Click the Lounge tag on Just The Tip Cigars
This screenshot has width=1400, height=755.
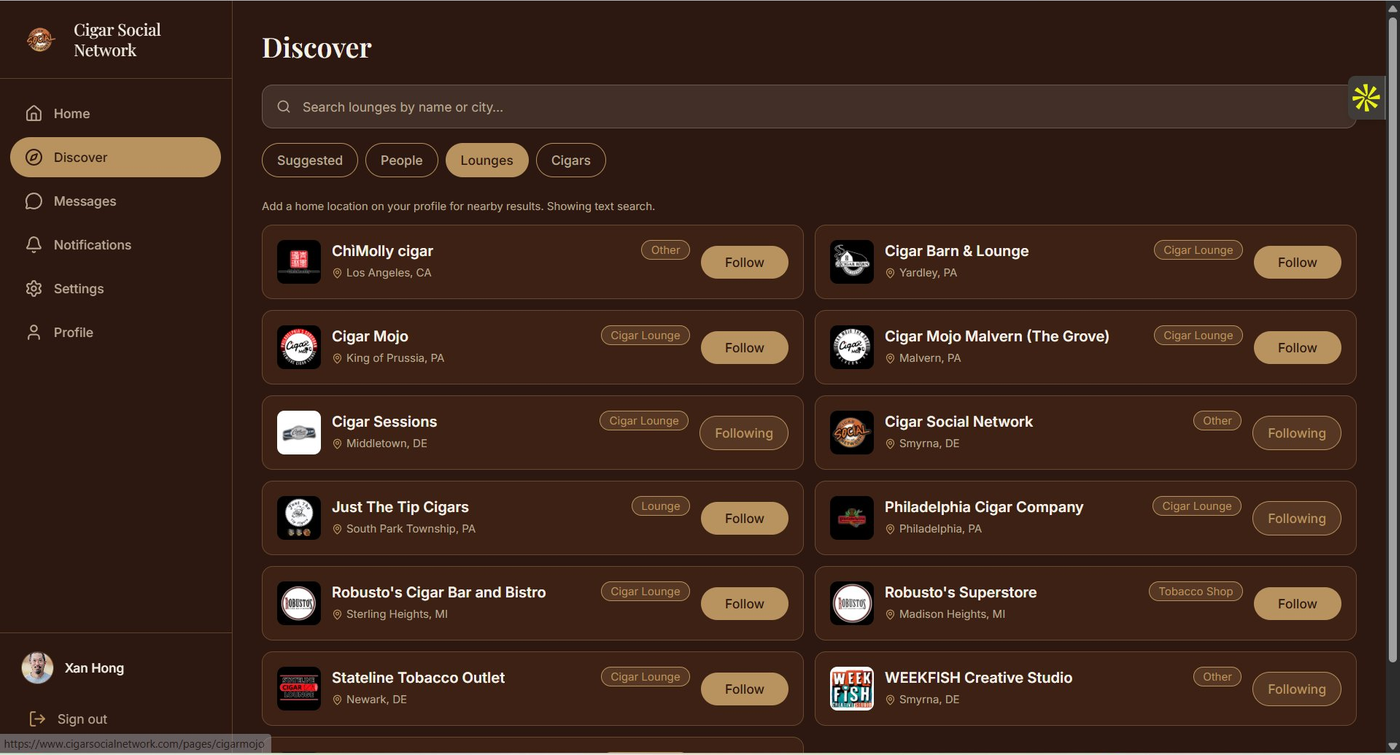(660, 506)
